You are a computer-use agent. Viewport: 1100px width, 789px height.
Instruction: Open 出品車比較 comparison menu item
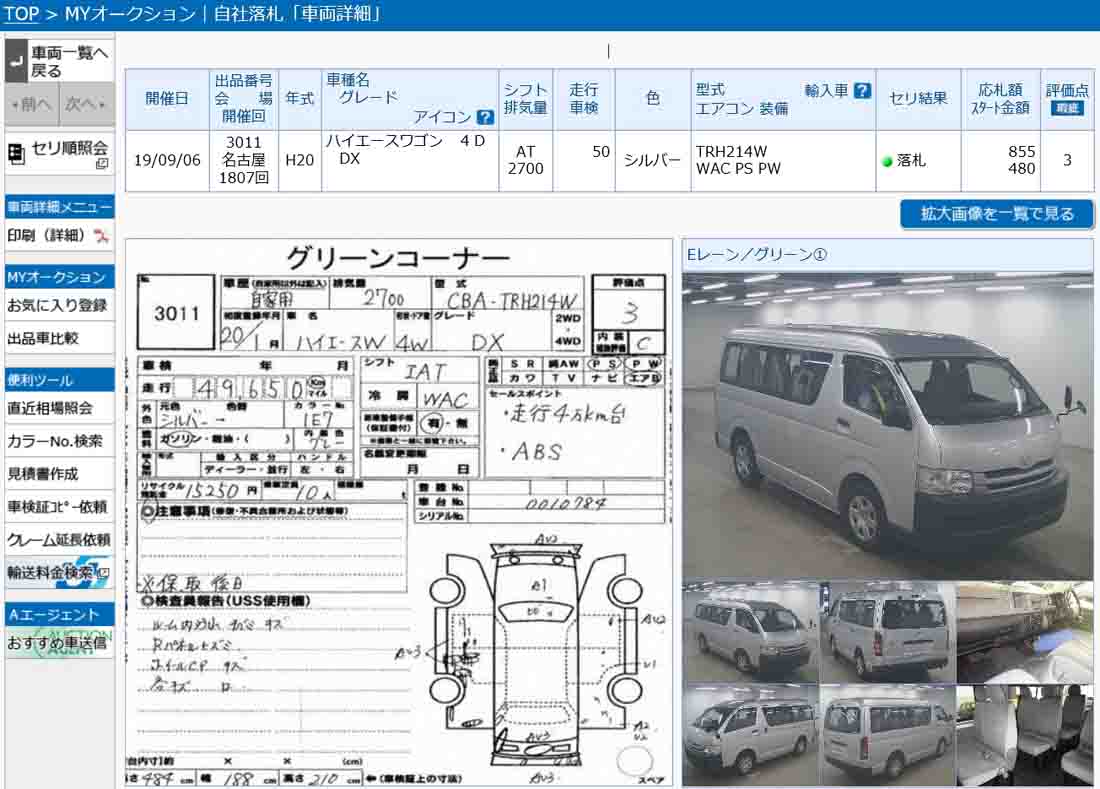pyautogui.click(x=60, y=339)
